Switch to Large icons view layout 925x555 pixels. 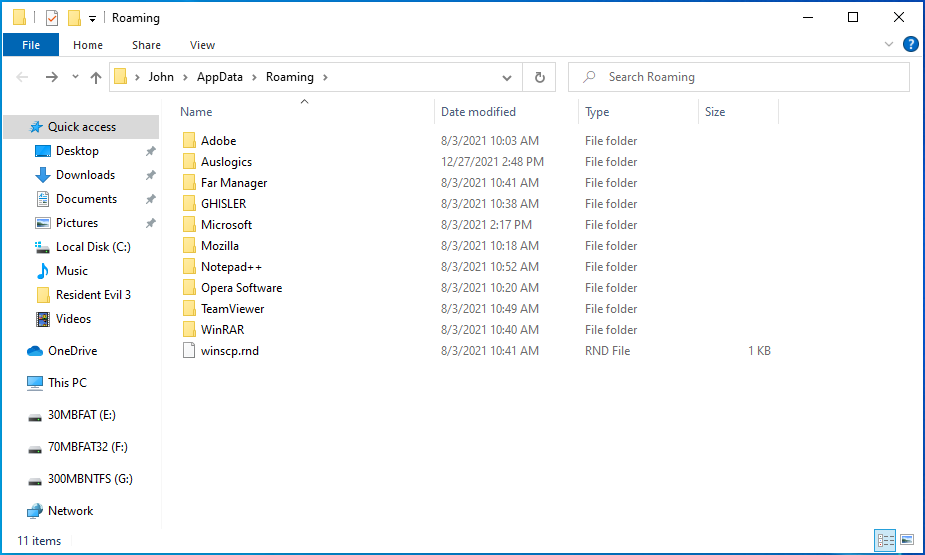tap(907, 540)
